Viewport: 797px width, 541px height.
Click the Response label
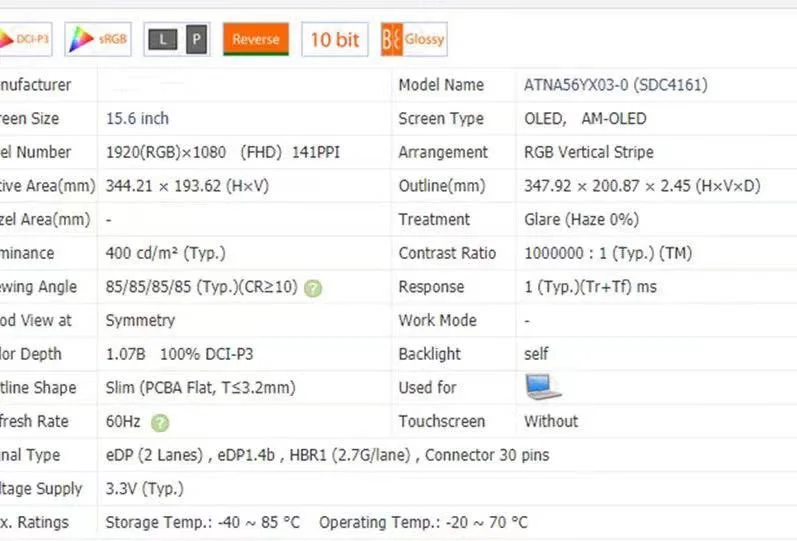(431, 287)
